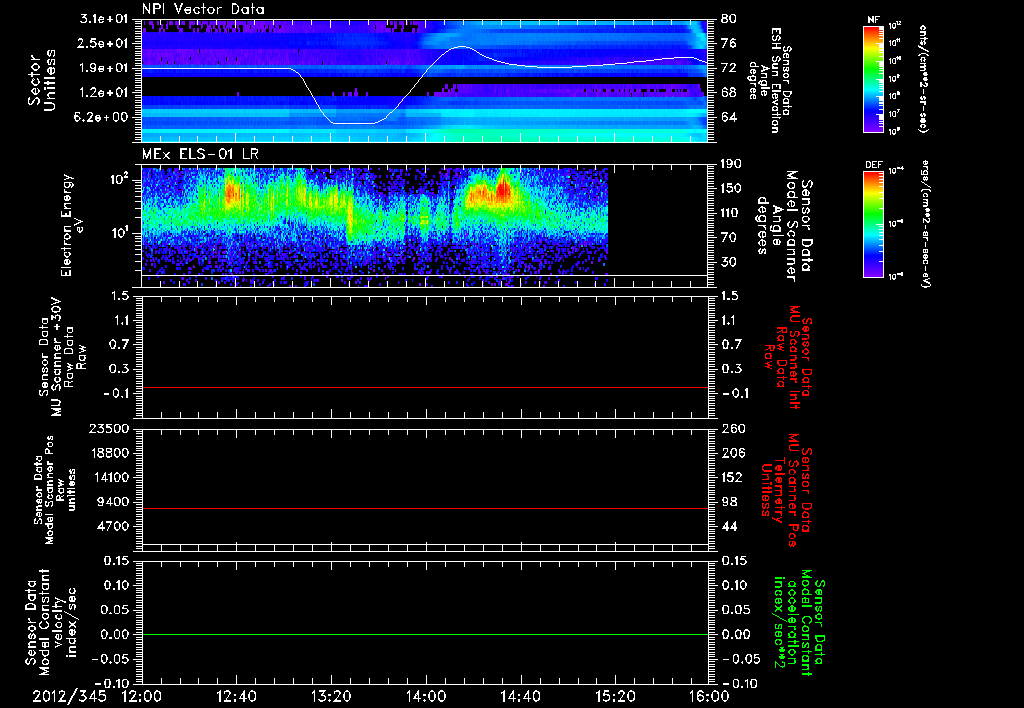The image size is (1024, 708).
Task: Select the 'NPI Vector Data' panel title
Action: [203, 9]
